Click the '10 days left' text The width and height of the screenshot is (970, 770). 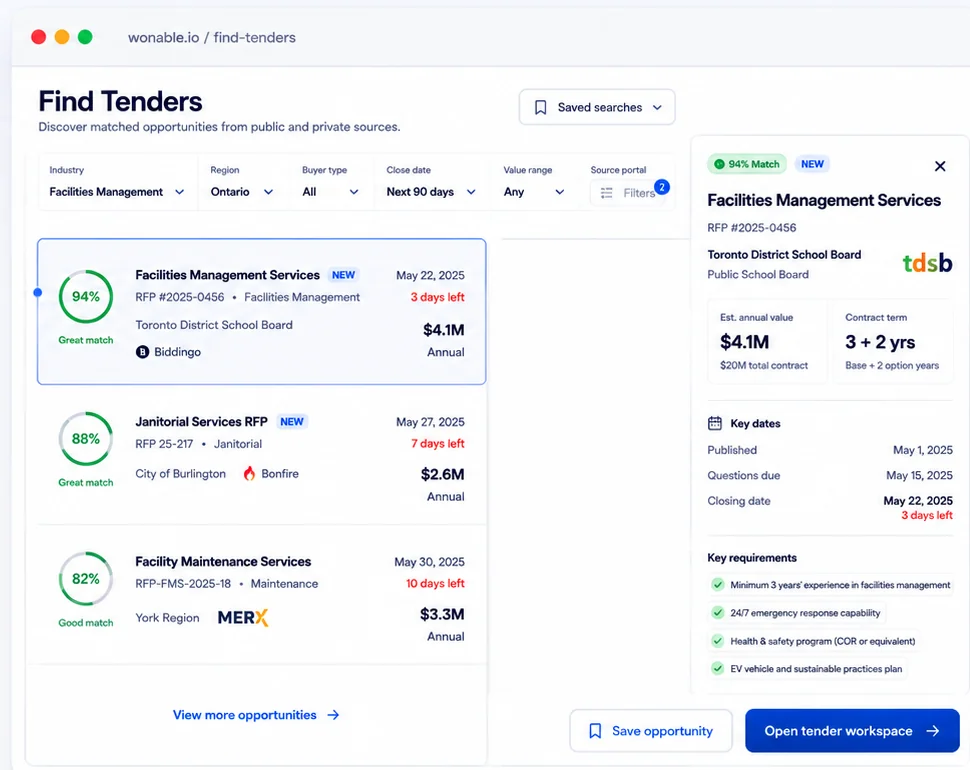[435, 583]
